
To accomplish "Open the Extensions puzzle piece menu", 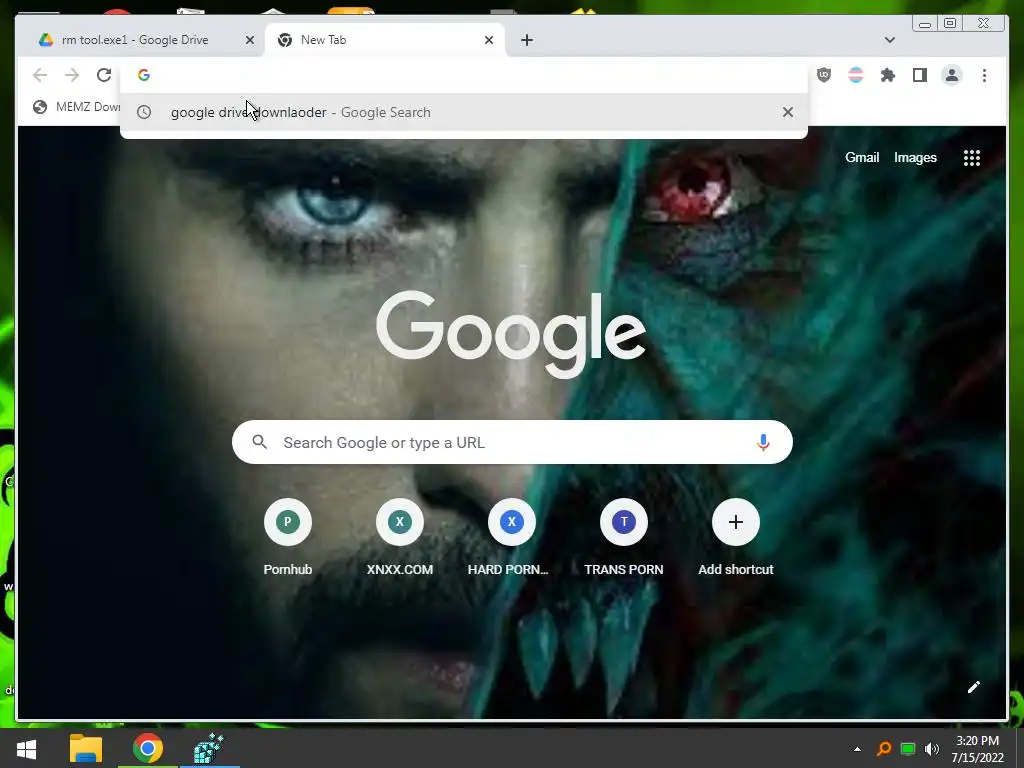I will [x=888, y=75].
